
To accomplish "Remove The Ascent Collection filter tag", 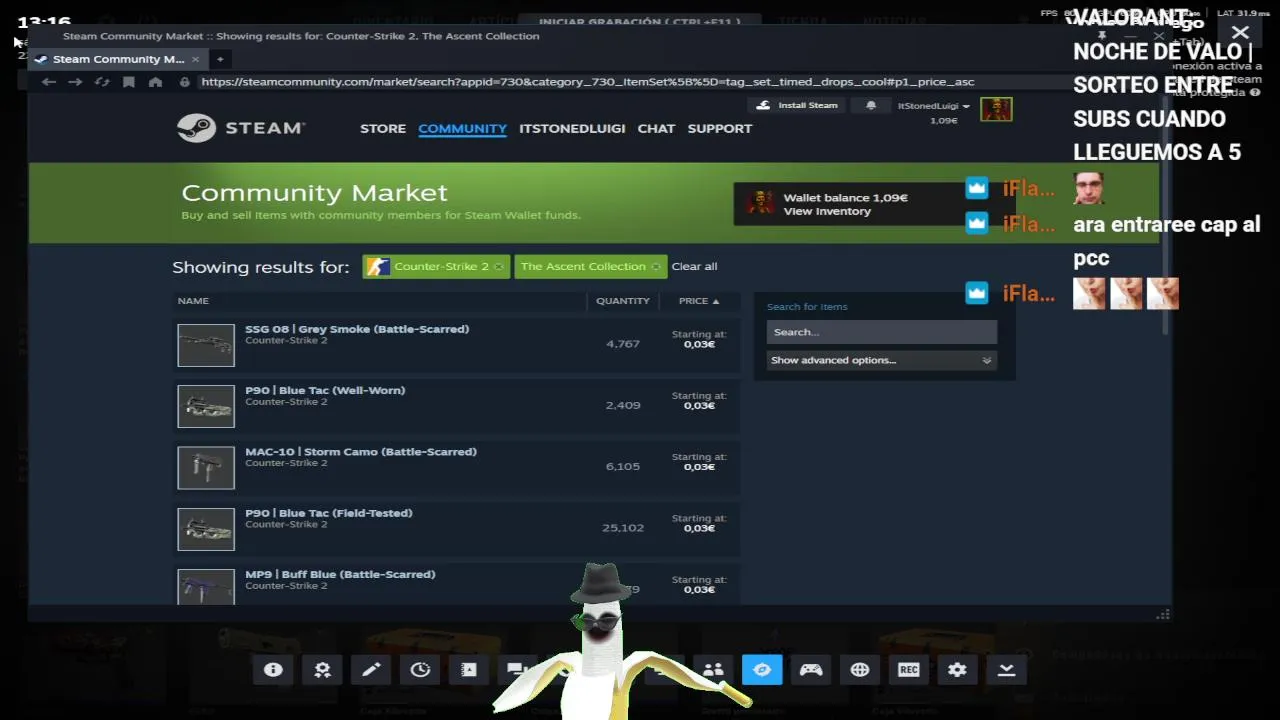I will tap(655, 267).
